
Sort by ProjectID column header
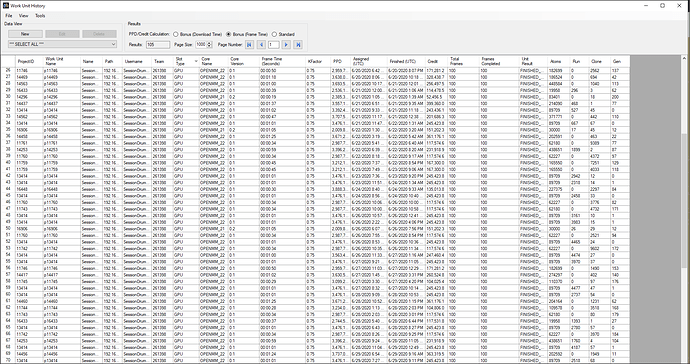coord(29,61)
